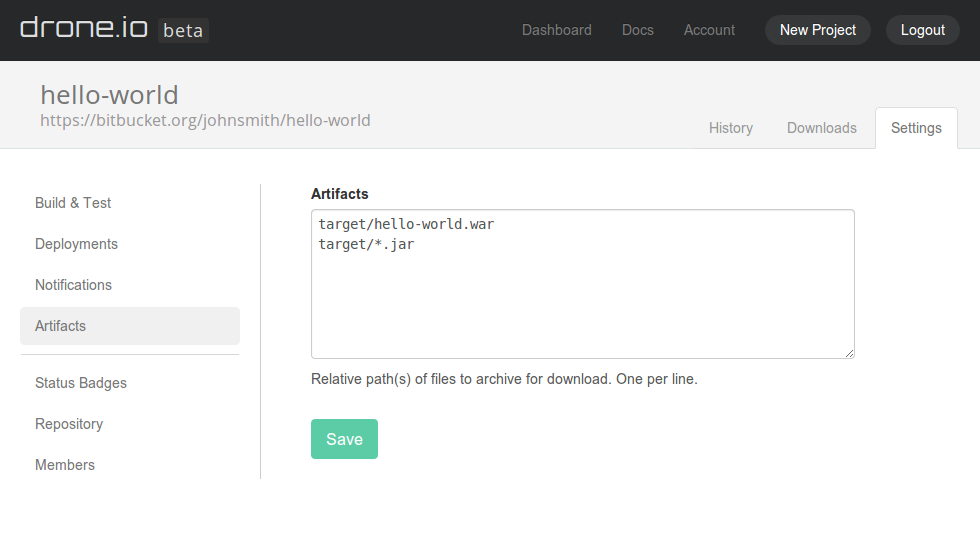Open the Account page
The image size is (980, 557).
[709, 30]
